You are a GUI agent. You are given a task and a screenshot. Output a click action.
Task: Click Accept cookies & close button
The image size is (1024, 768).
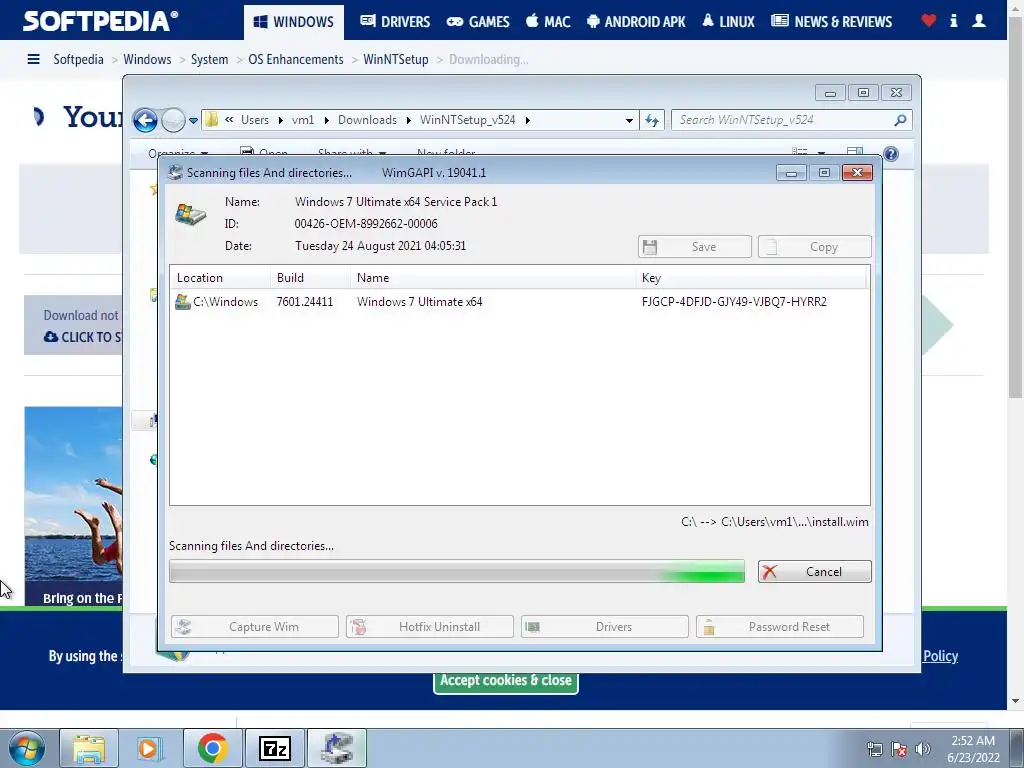point(505,680)
